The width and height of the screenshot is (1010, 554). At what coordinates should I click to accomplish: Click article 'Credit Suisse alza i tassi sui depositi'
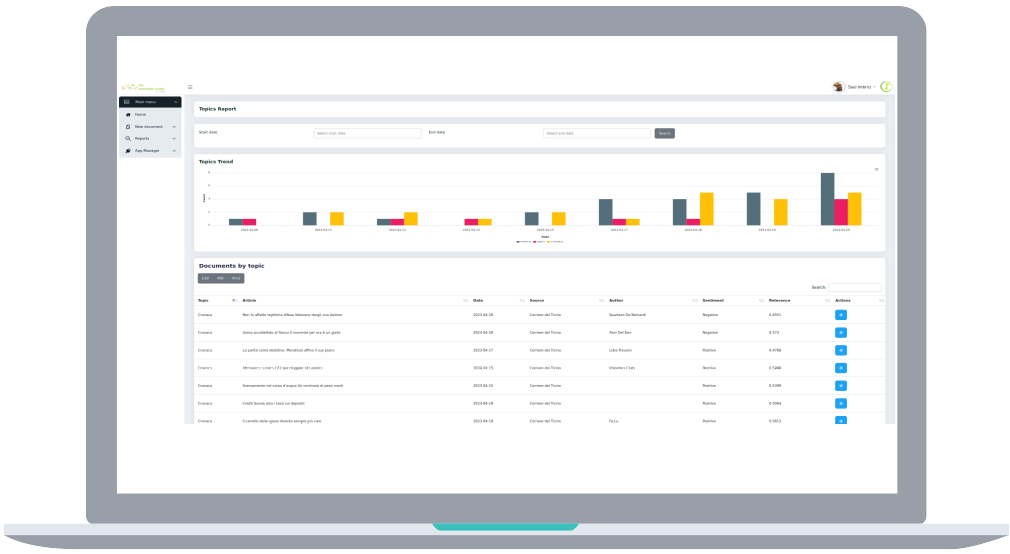(x=273, y=403)
